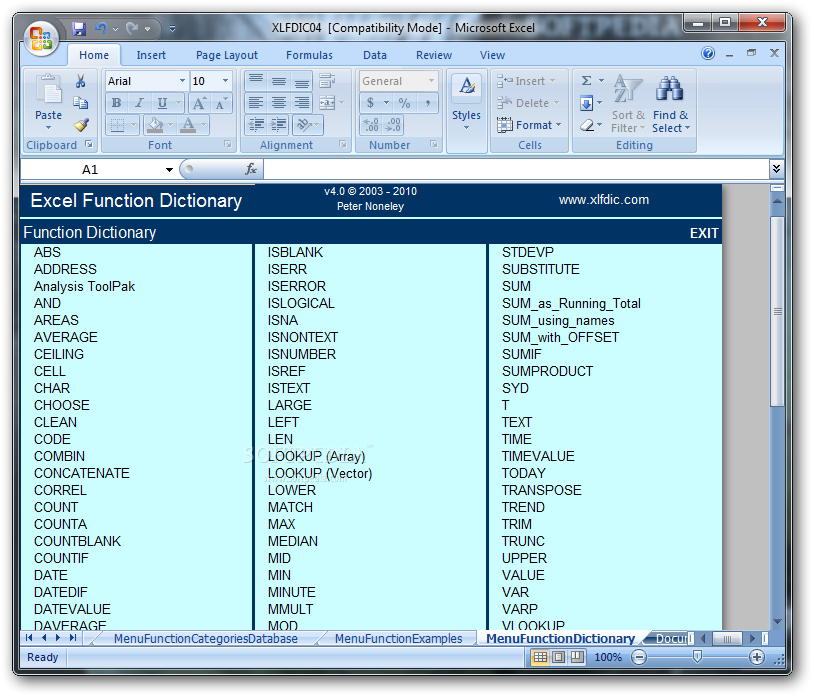This screenshot has height=696, width=813.
Task: Open the ISNUMBER function entry
Action: click(302, 354)
